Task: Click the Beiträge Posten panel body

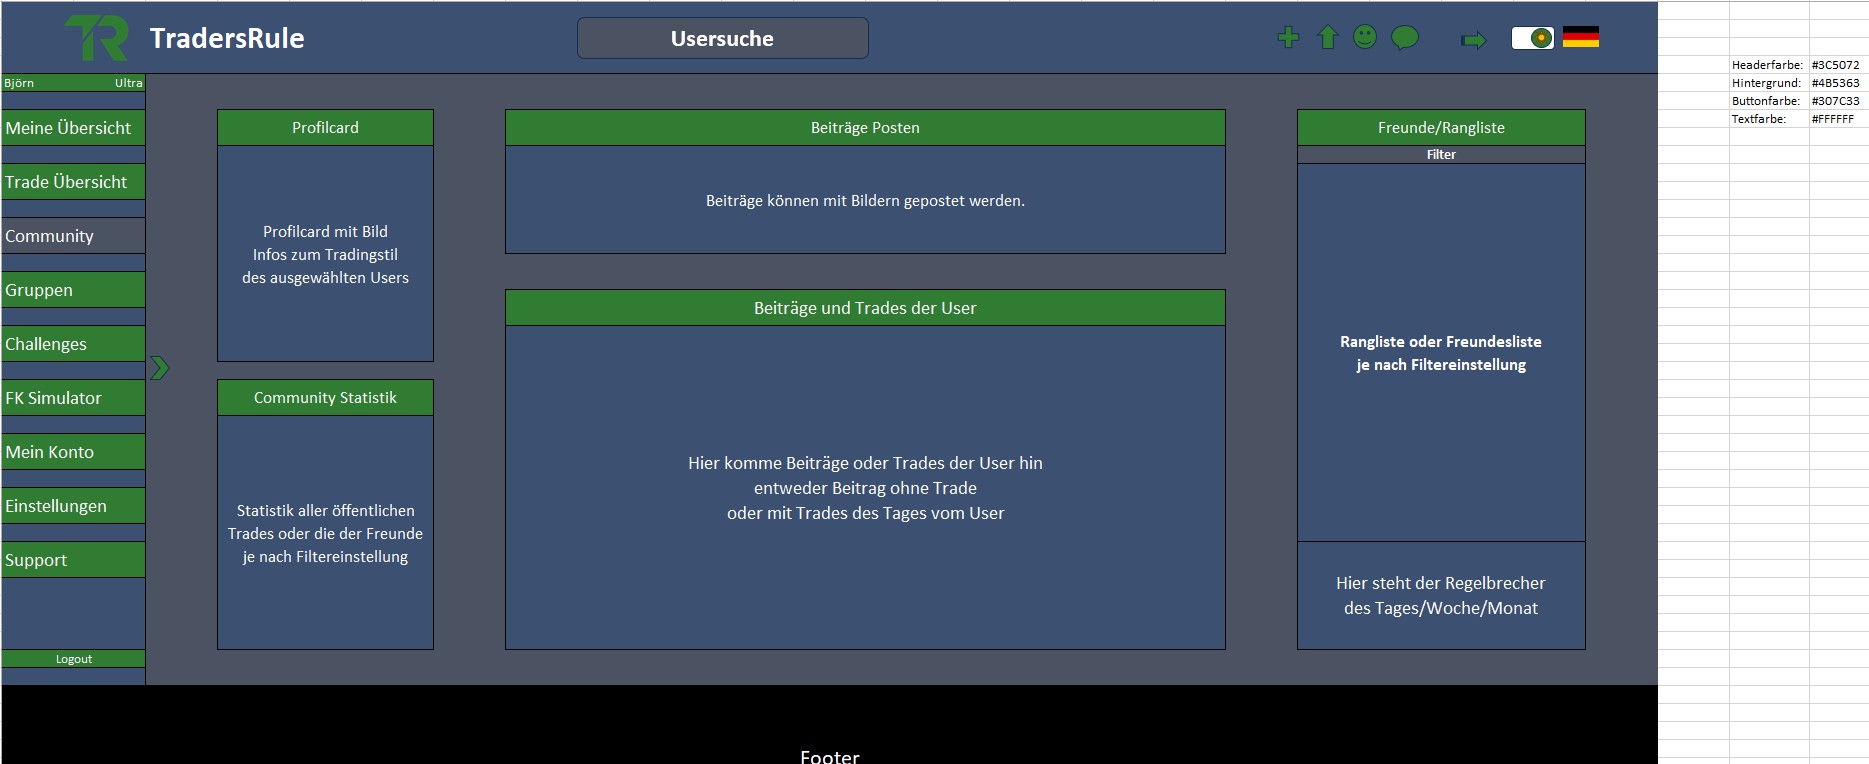Action: [x=865, y=200]
